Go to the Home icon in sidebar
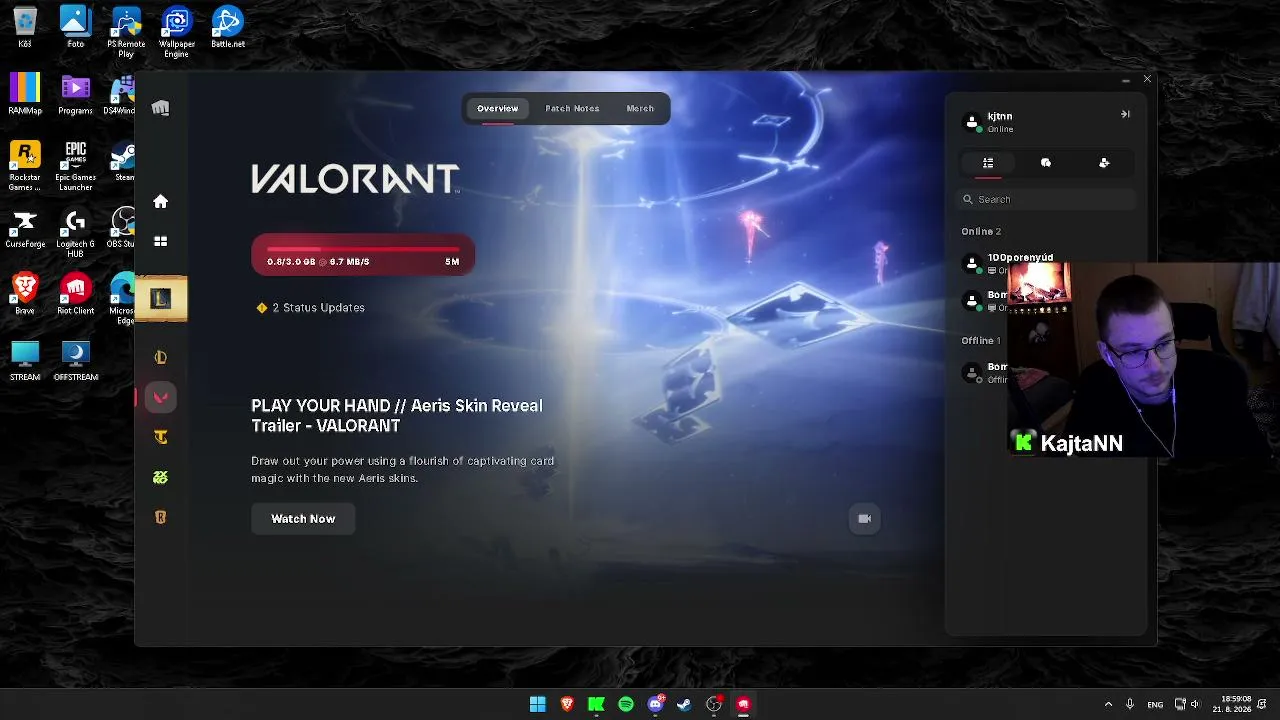The height and width of the screenshot is (720, 1280). pyautogui.click(x=160, y=201)
